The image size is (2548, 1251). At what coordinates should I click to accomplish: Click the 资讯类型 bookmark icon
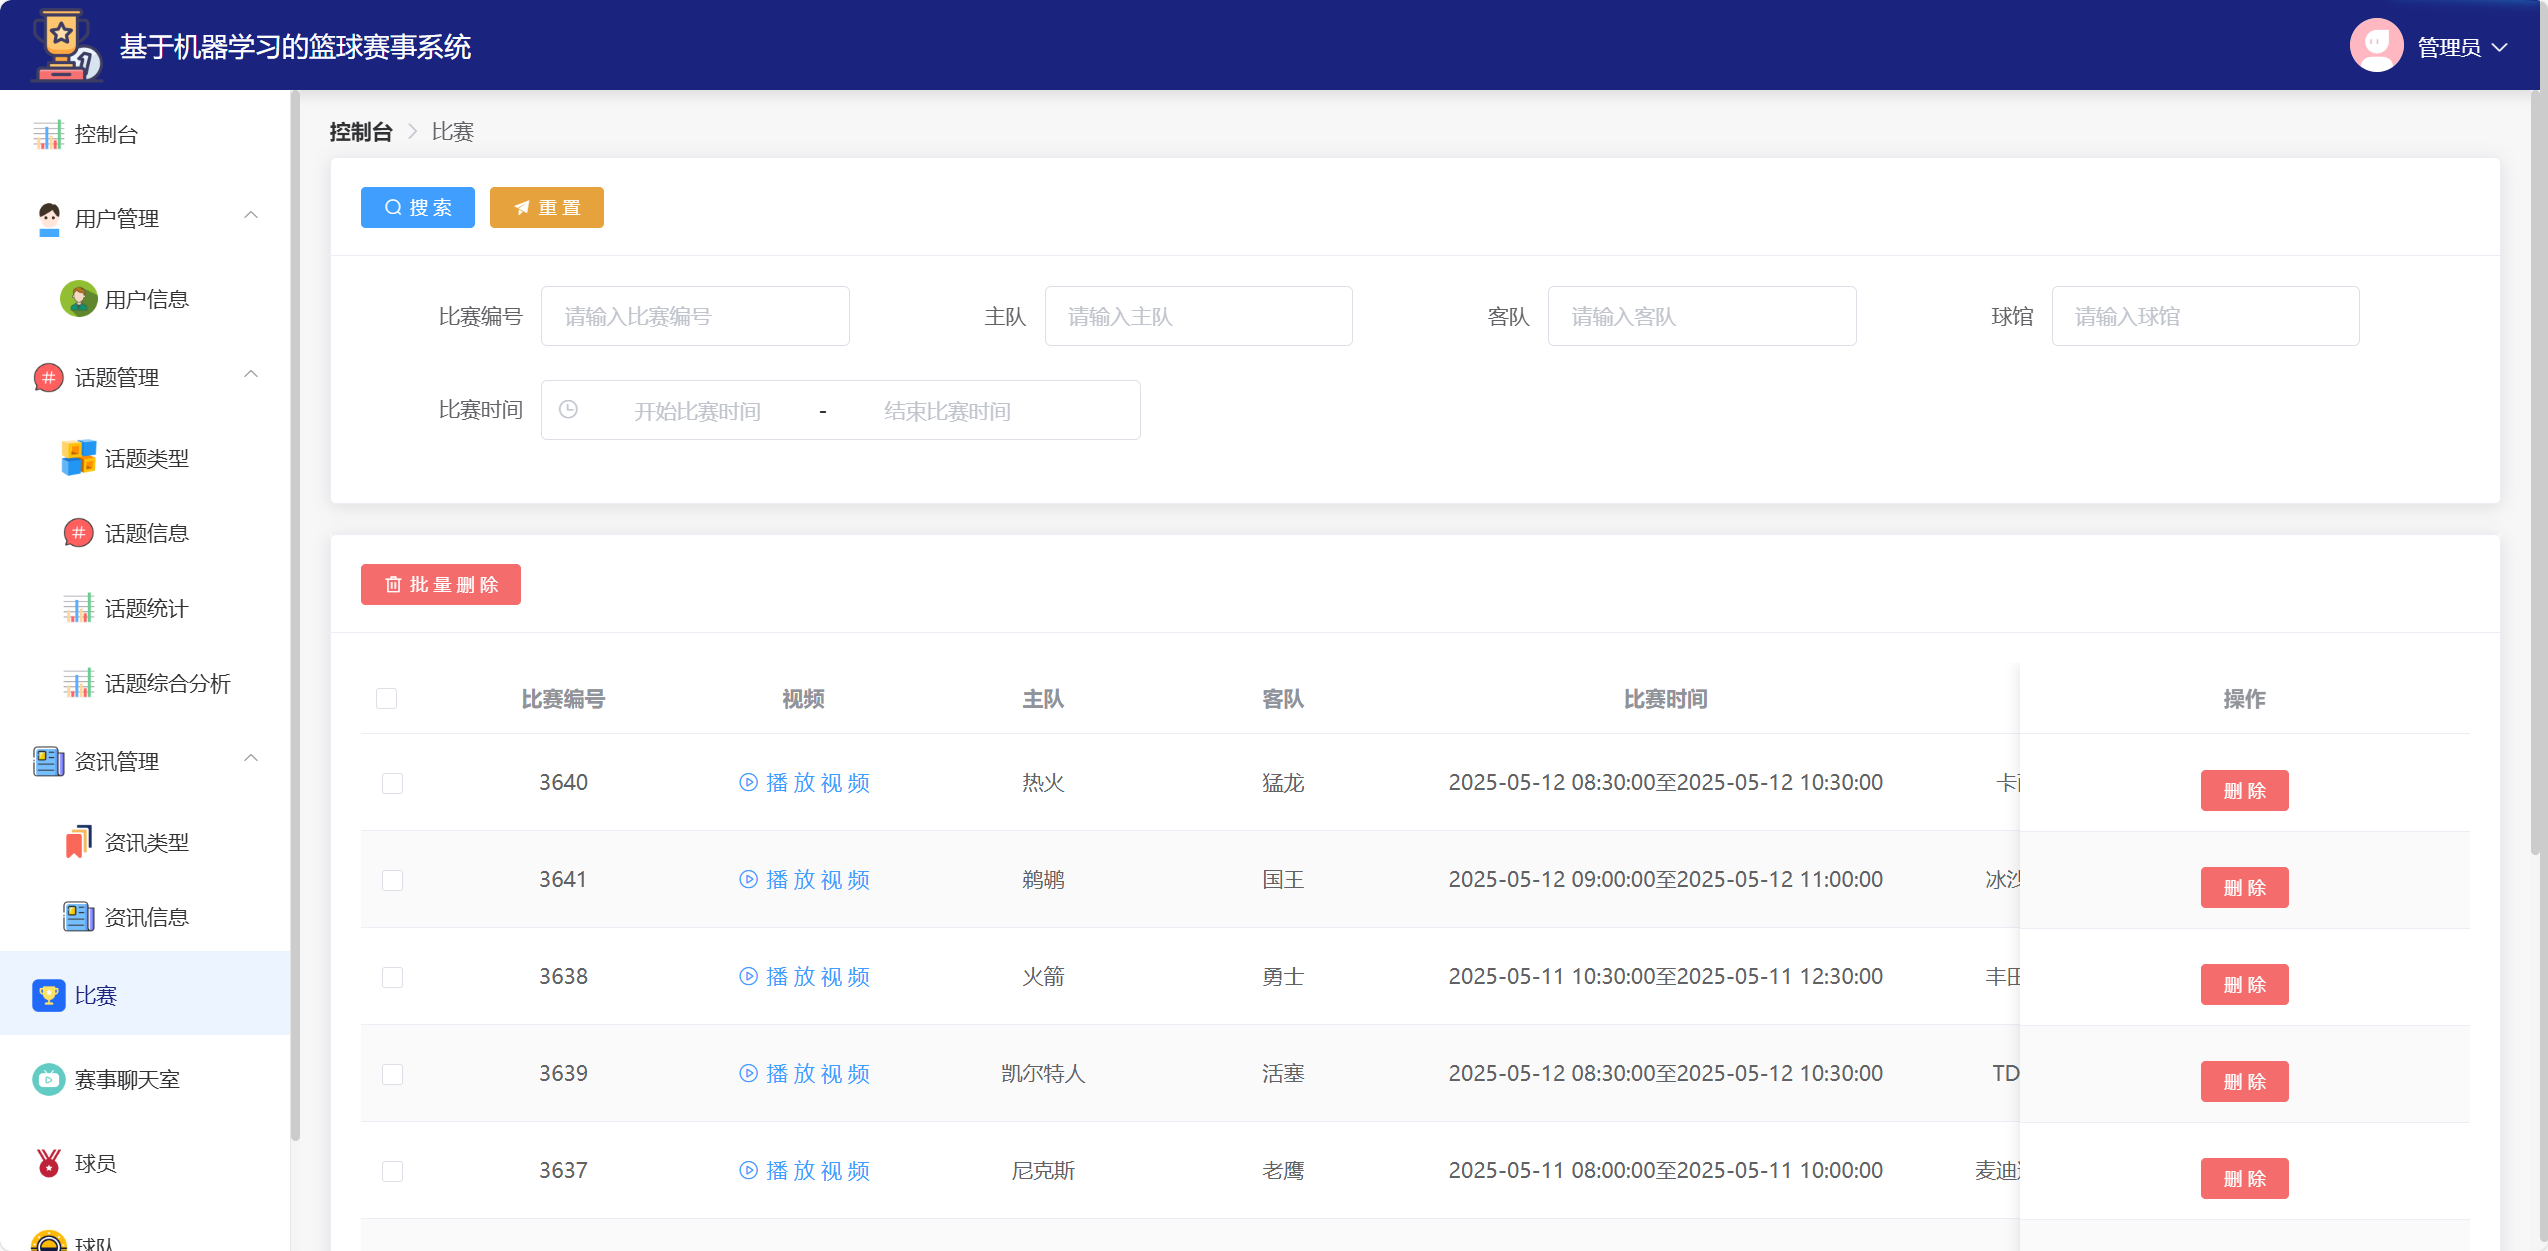click(x=78, y=842)
